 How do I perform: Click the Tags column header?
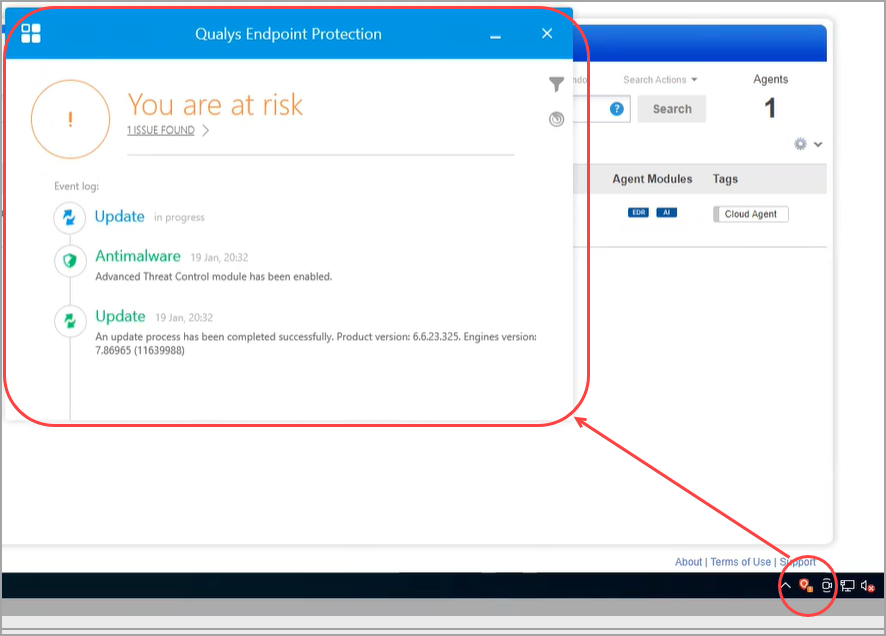pos(725,179)
